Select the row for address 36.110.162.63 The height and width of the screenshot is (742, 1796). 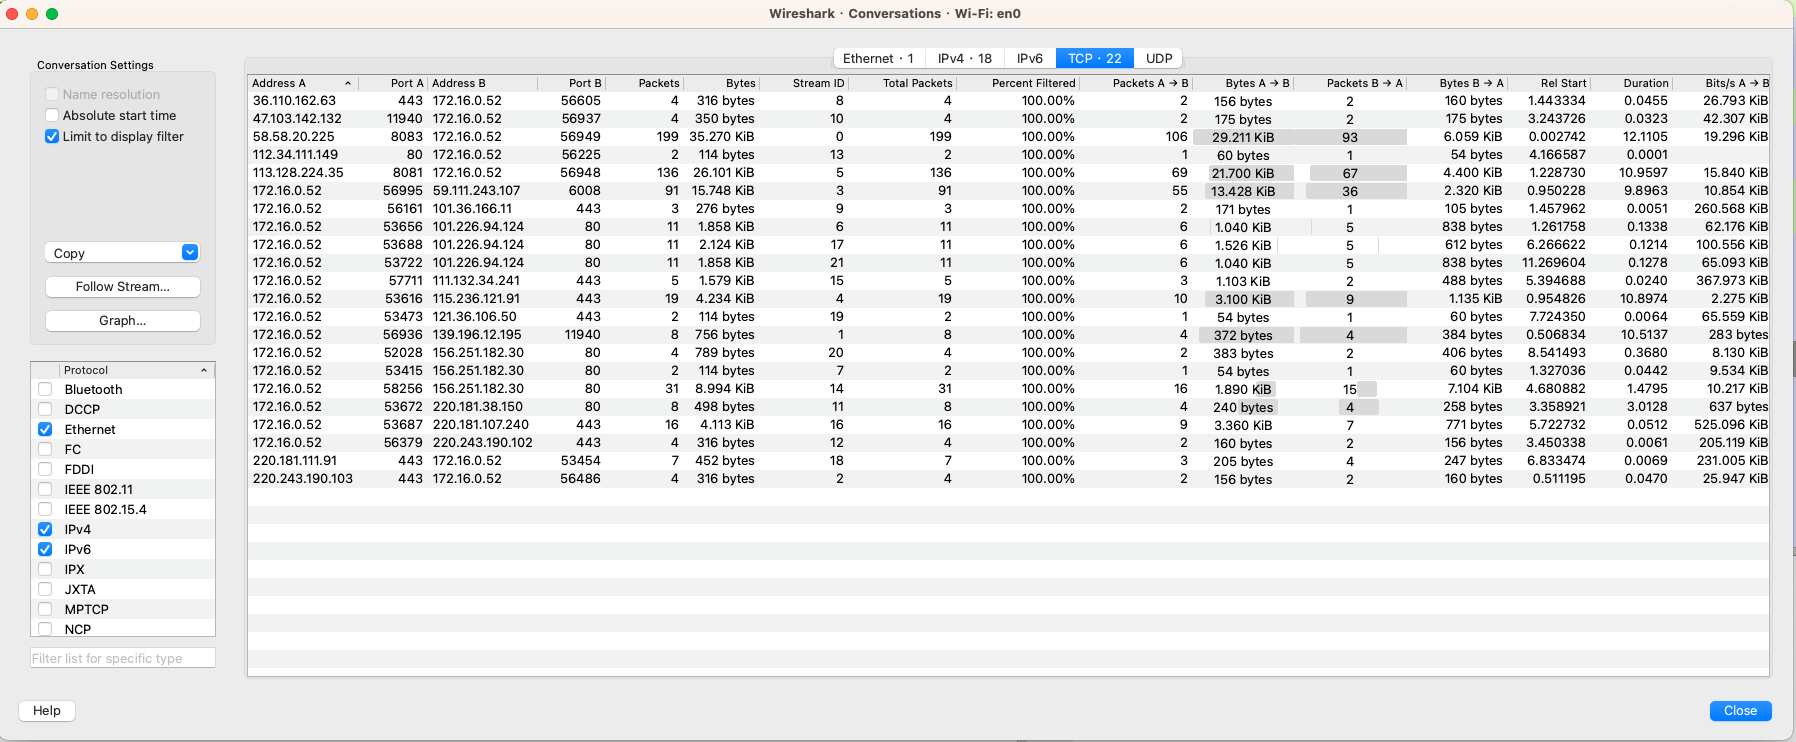(1008, 100)
